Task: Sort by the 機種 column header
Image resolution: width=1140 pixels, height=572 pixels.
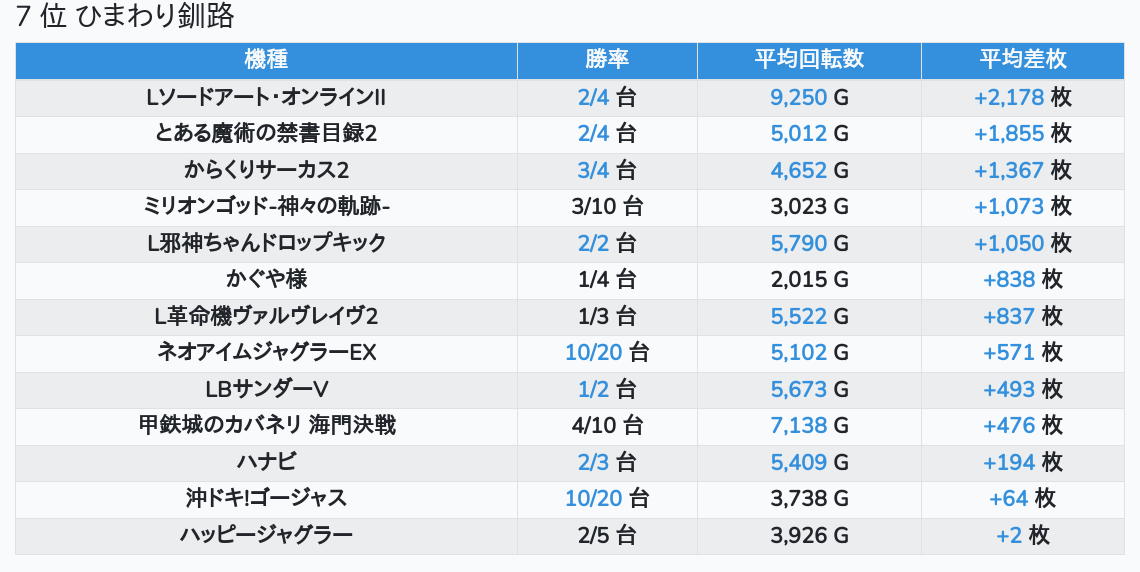Action: pos(266,59)
